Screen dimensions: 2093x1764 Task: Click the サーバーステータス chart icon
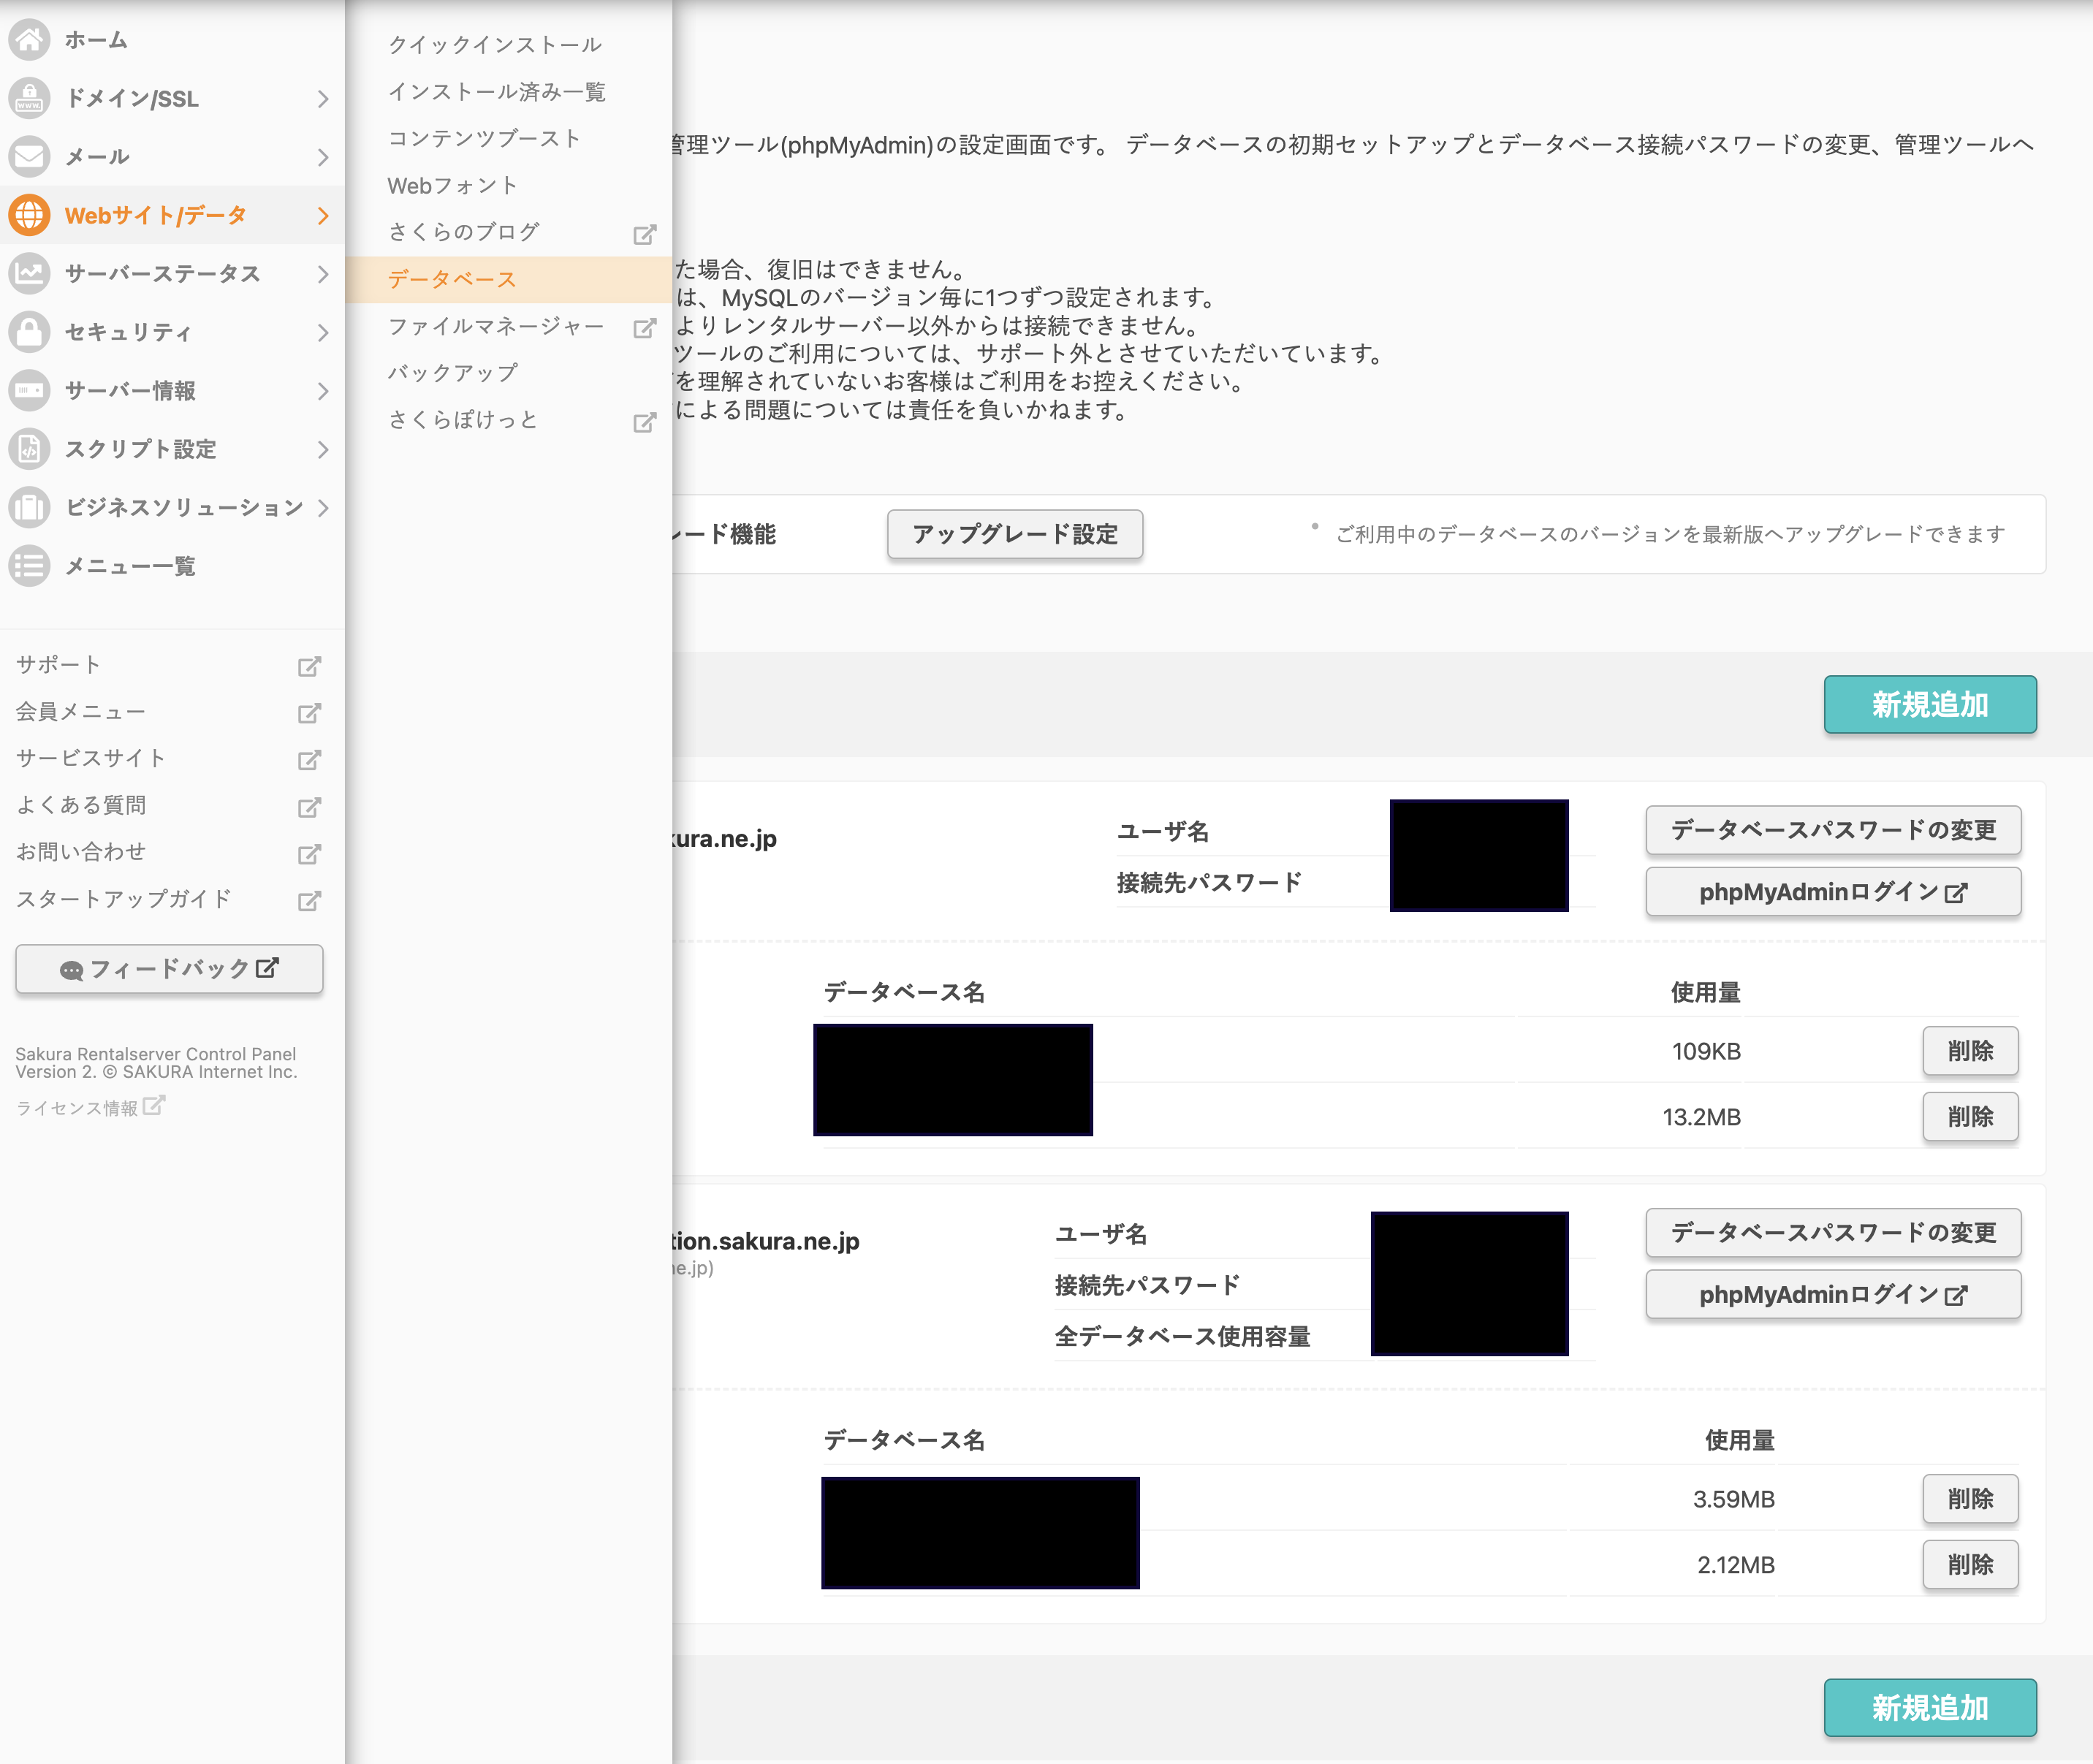pos(29,273)
